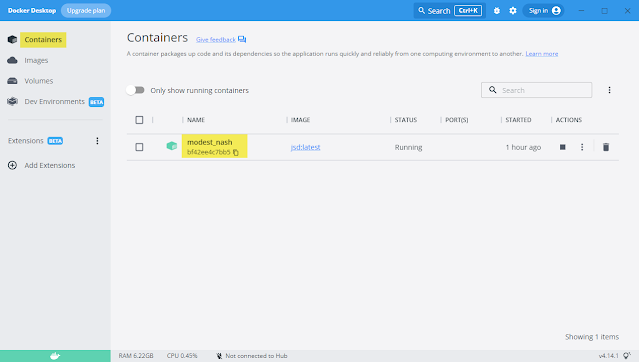This screenshot has height=362, width=639.
Task: Click the Dev Environments icon in sidebar
Action: pos(12,102)
